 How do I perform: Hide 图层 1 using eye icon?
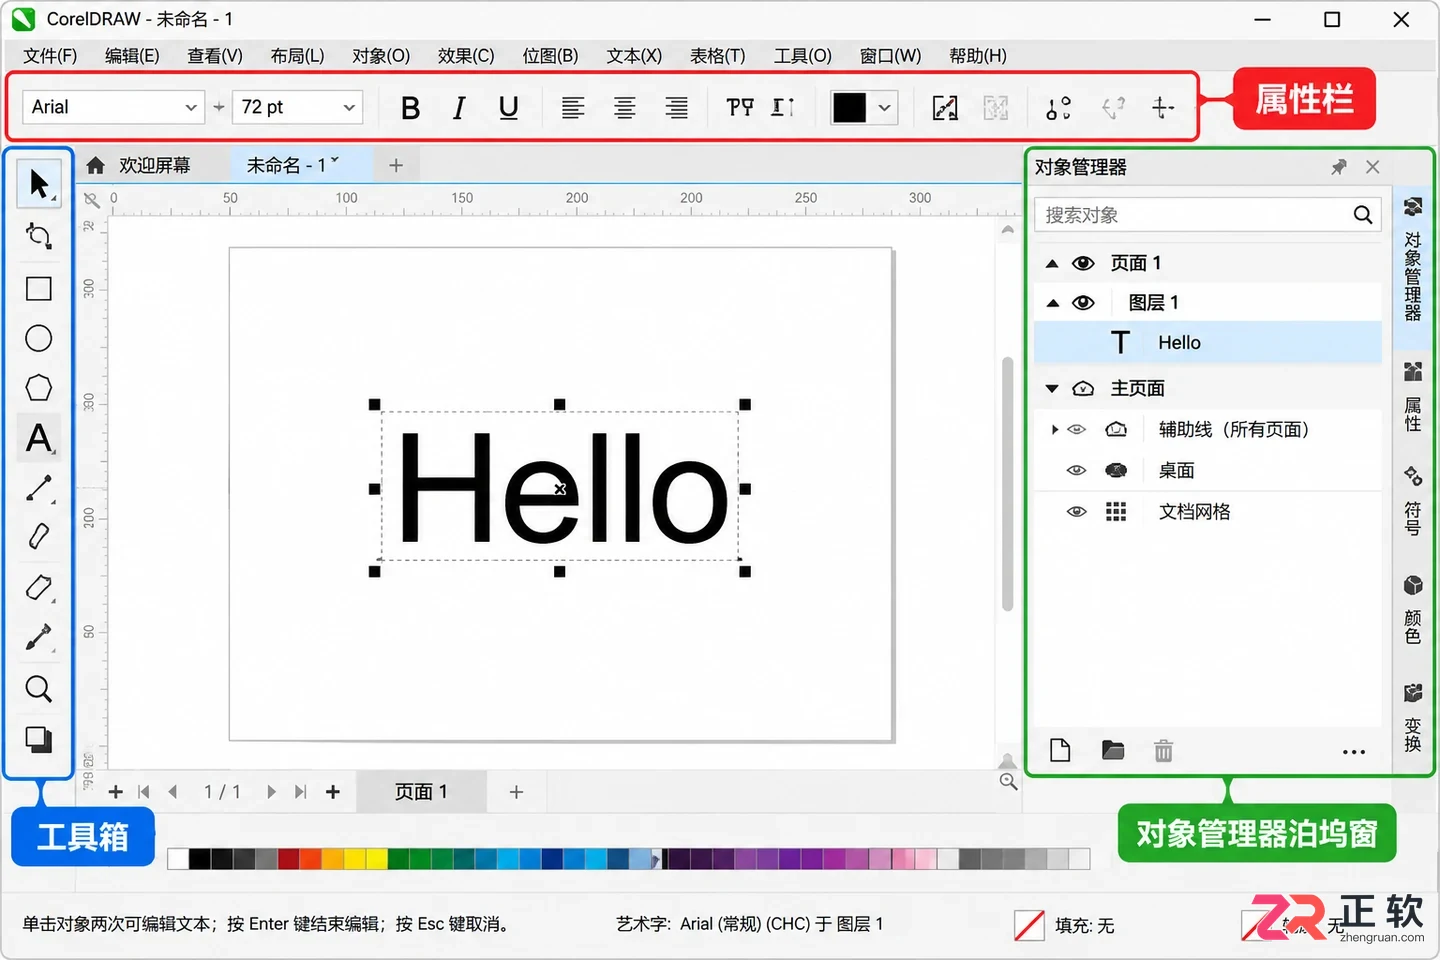[1083, 302]
